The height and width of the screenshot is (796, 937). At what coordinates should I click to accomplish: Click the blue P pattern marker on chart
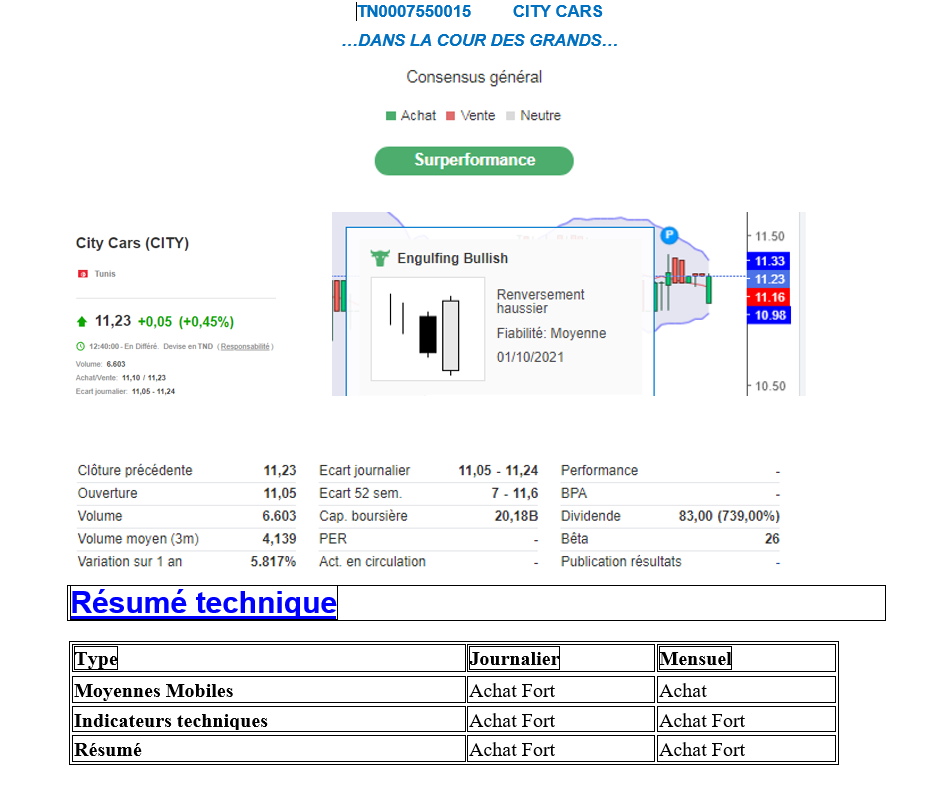669,236
